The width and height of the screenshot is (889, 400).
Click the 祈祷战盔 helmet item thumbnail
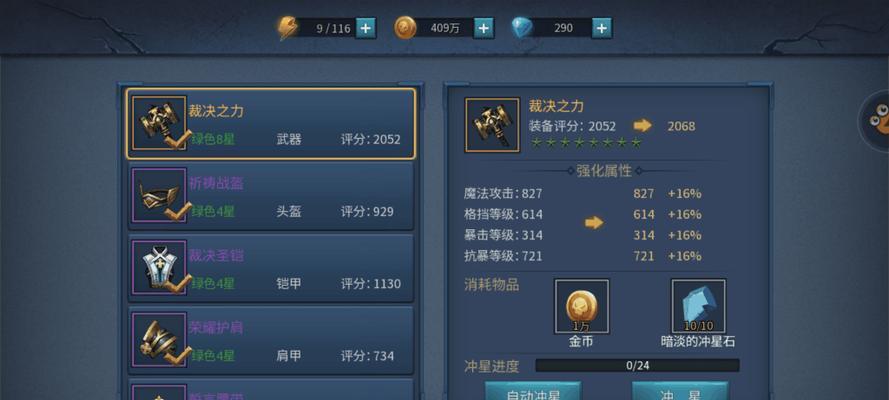[x=159, y=195]
